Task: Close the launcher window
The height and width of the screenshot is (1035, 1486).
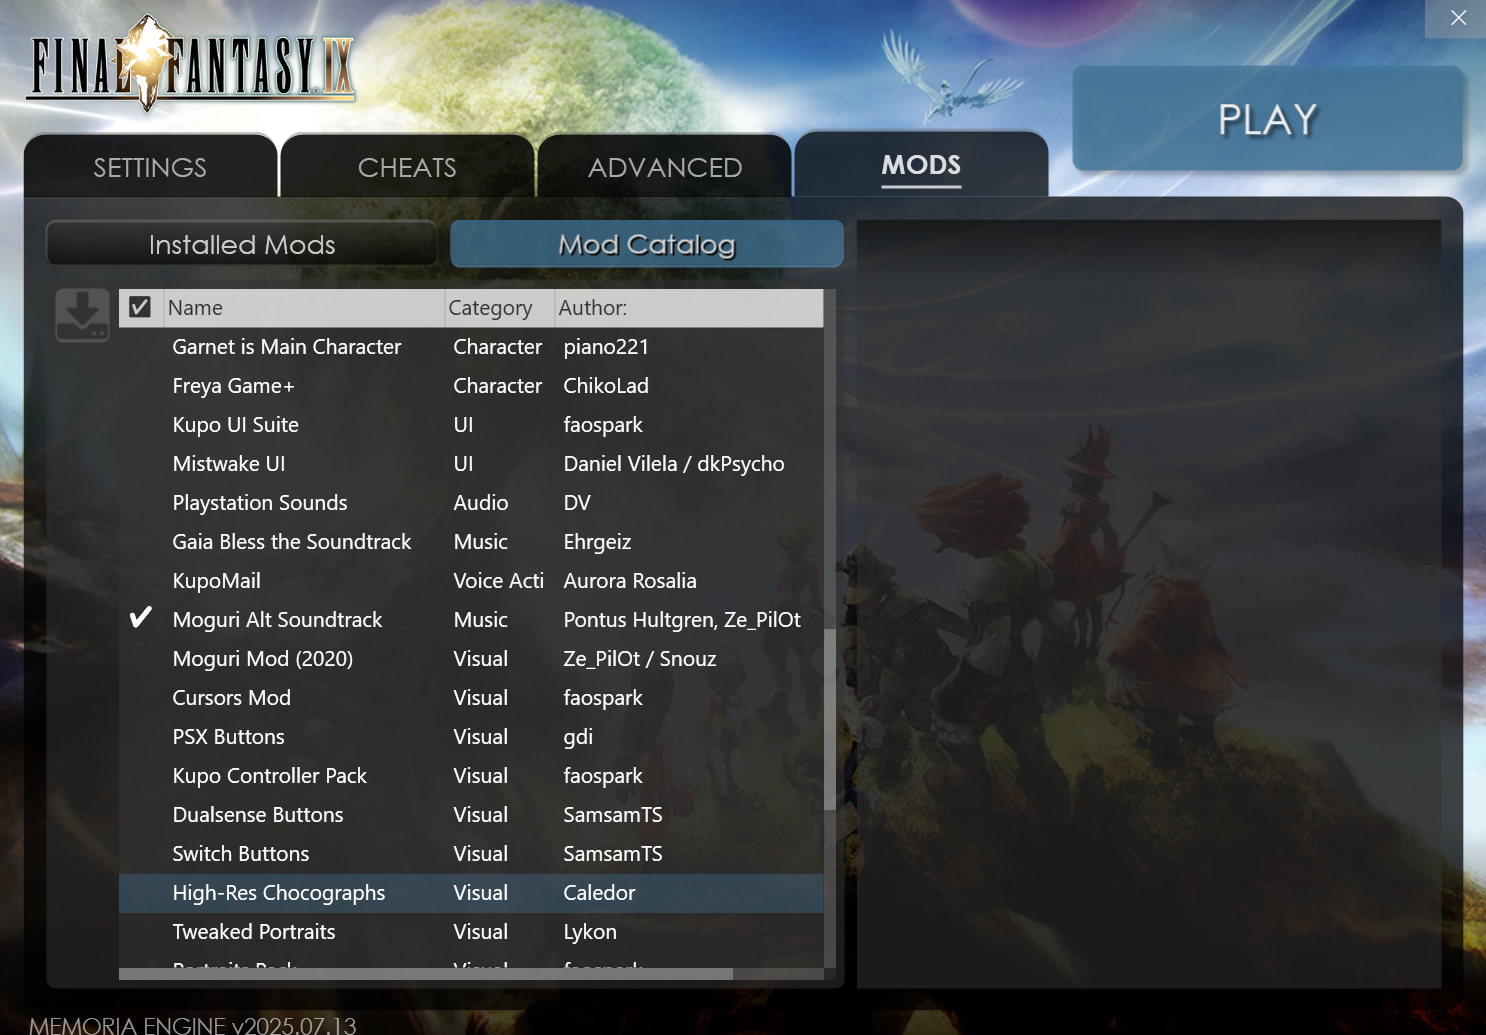Action: 1458,18
